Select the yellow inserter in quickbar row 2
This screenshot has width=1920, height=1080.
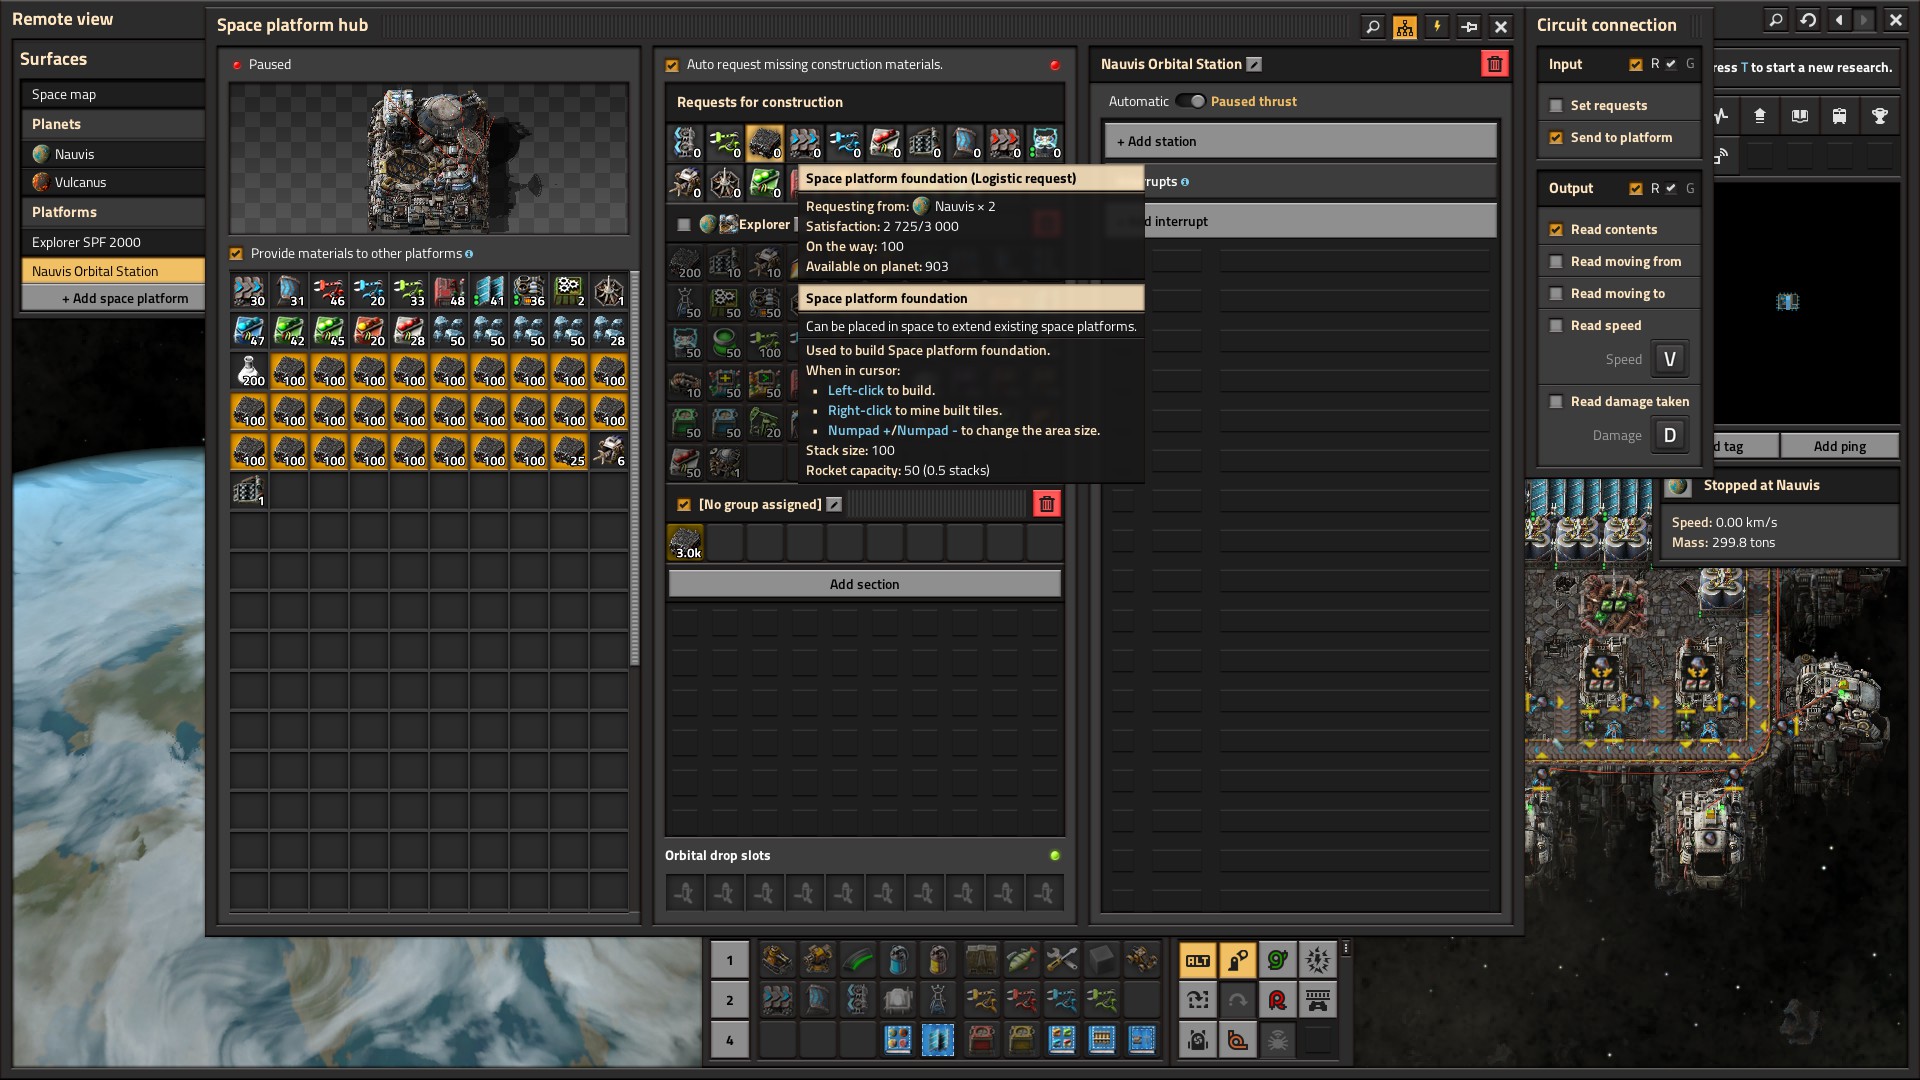[x=980, y=1000]
